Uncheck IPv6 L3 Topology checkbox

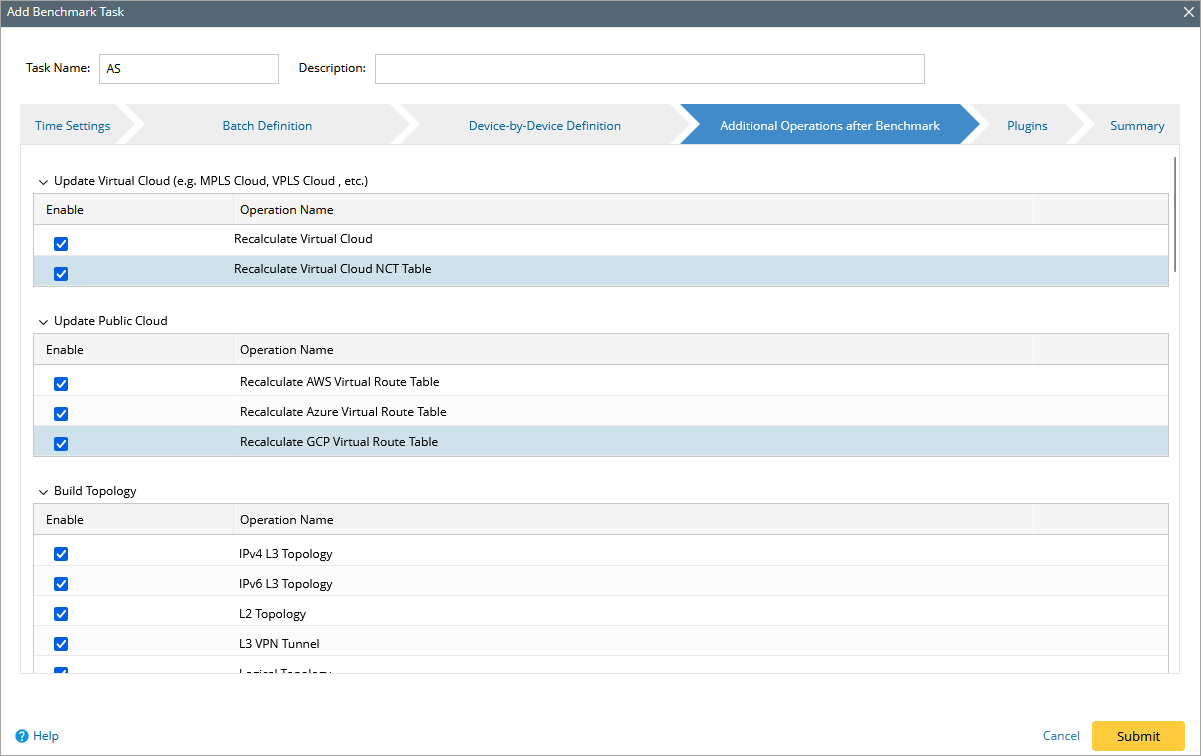click(x=61, y=584)
